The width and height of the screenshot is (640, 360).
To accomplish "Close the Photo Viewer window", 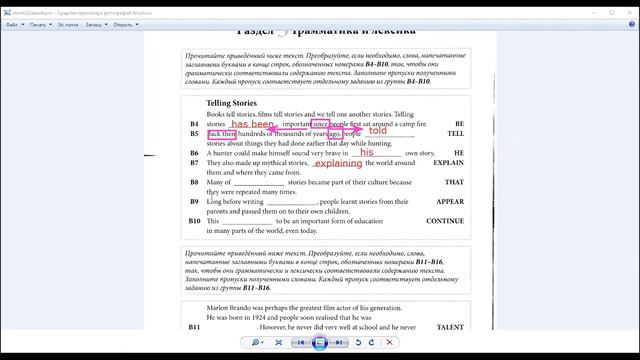I will coord(629,13).
